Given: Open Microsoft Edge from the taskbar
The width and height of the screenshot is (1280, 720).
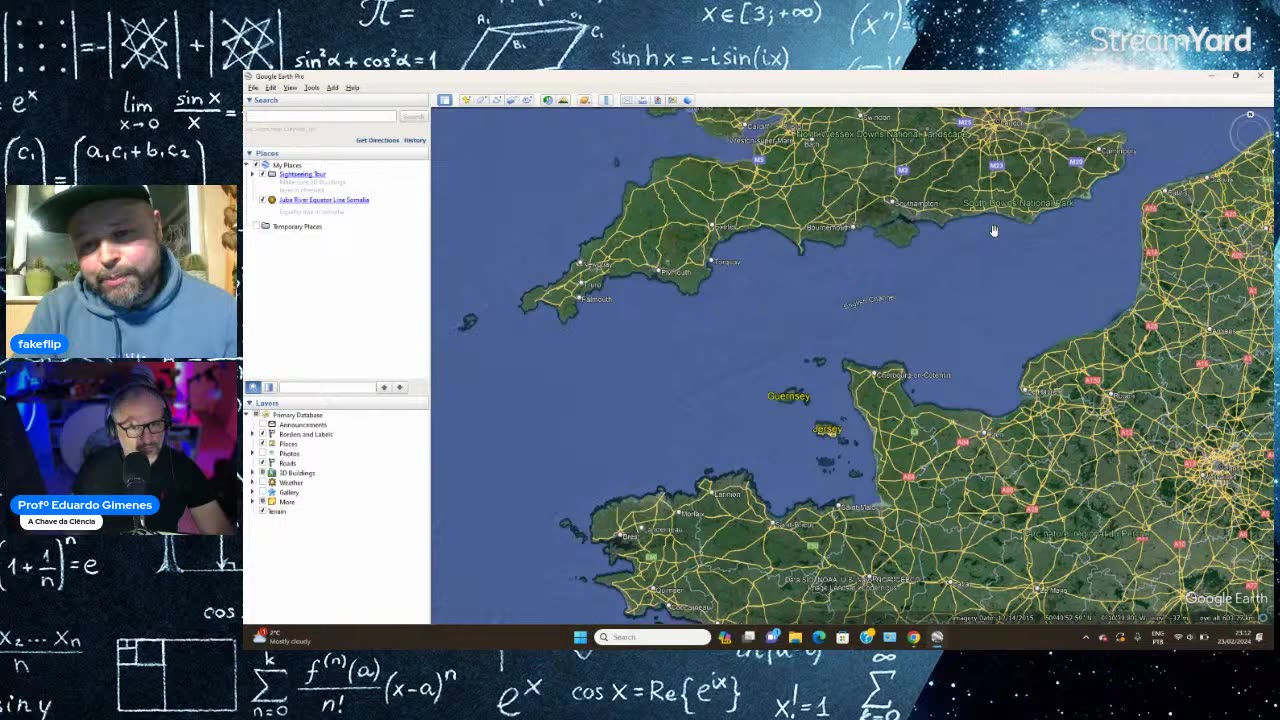Looking at the screenshot, I should tap(819, 637).
